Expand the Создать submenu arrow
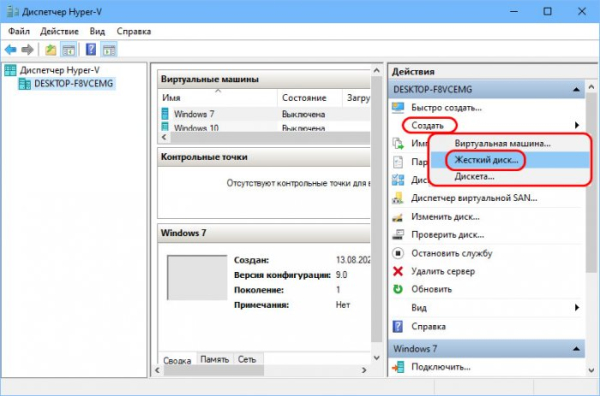600x396 pixels. (x=577, y=125)
